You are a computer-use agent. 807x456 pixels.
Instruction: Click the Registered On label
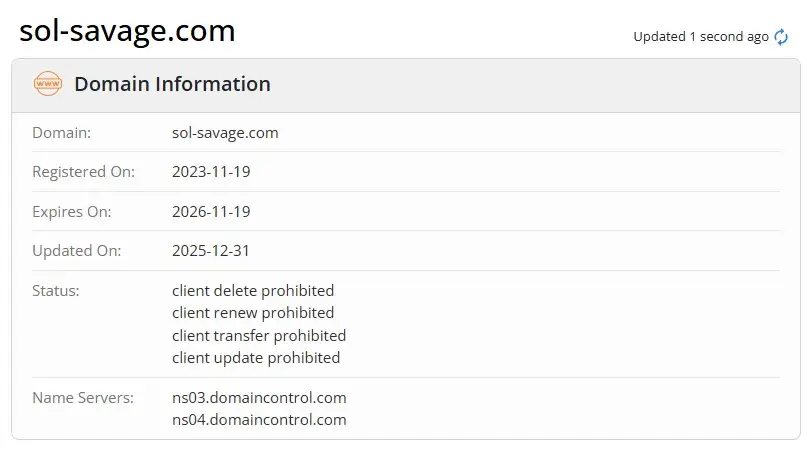[x=83, y=171]
